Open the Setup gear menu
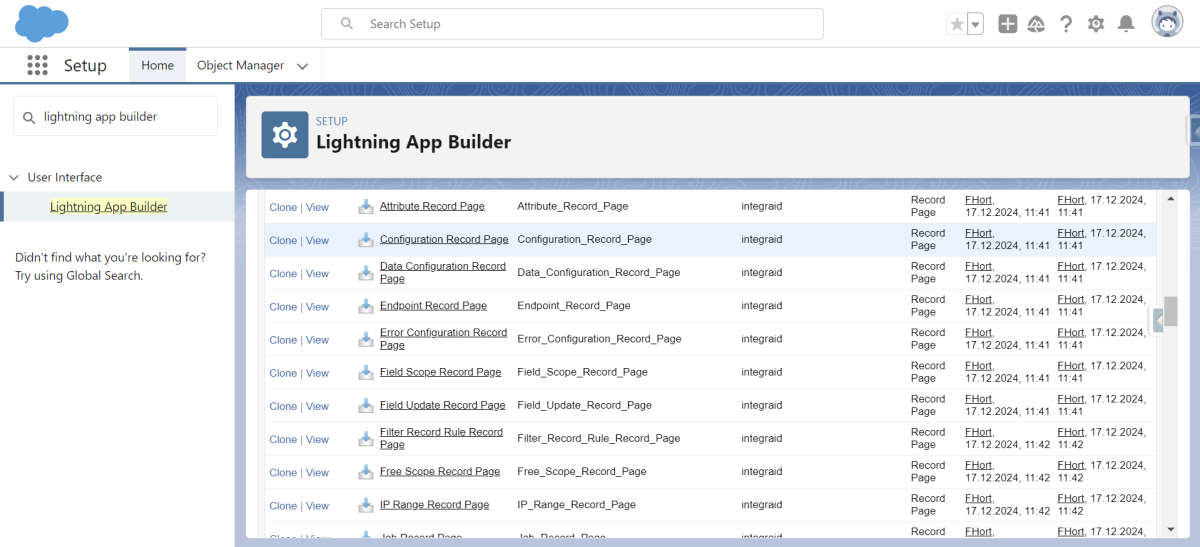The width and height of the screenshot is (1200, 547). click(x=1096, y=24)
